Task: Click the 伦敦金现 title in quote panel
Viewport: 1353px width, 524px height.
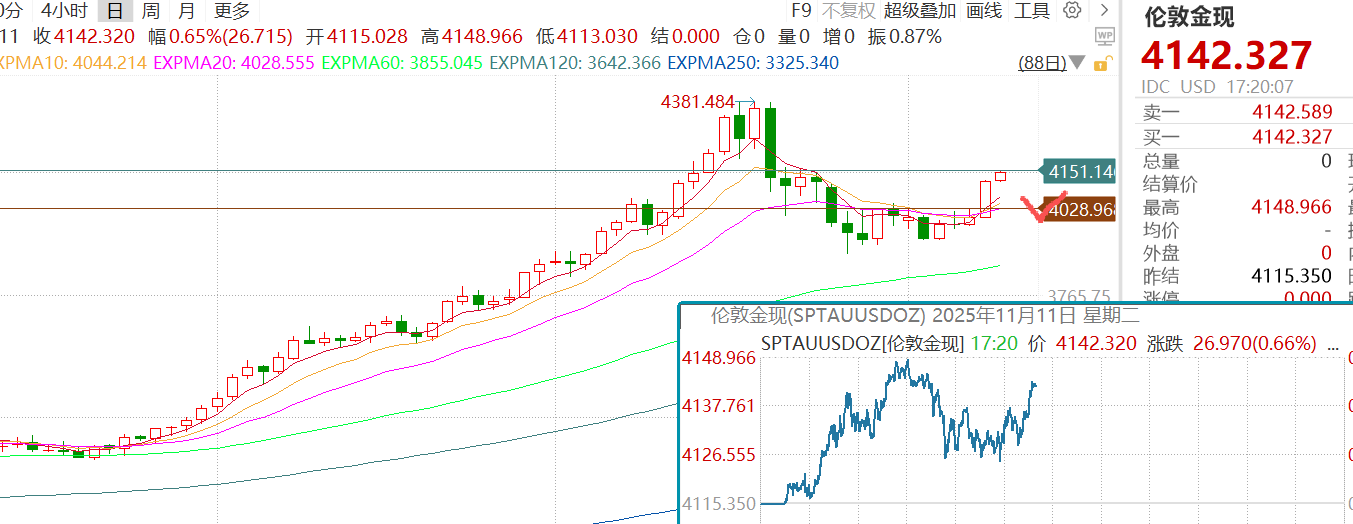Action: (1189, 17)
